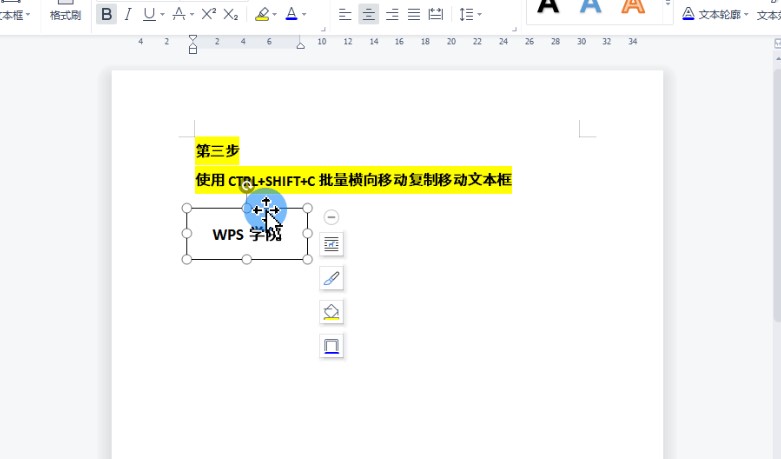Apply strikethrough to text
Viewport: 781px width, 459px height.
pos(178,14)
